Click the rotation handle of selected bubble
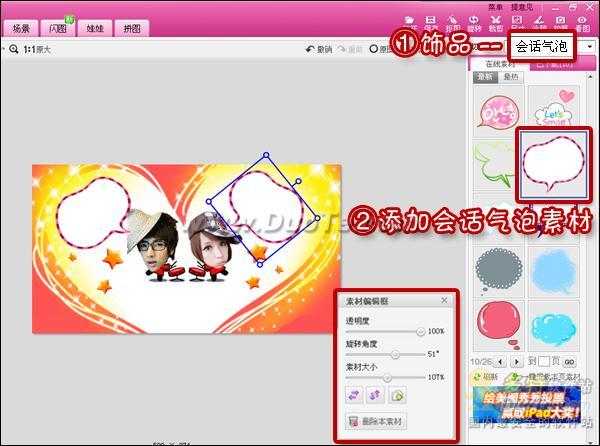Image resolution: width=600 pixels, height=446 pixels. (x=298, y=181)
